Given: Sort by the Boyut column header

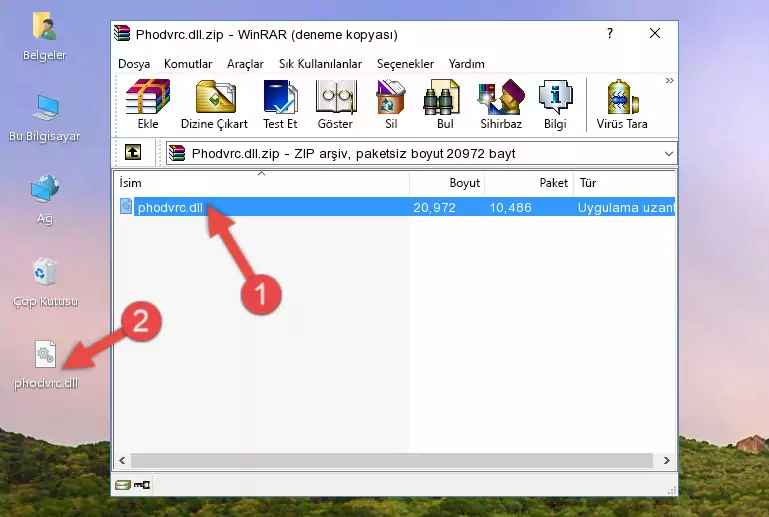Looking at the screenshot, I should point(447,183).
